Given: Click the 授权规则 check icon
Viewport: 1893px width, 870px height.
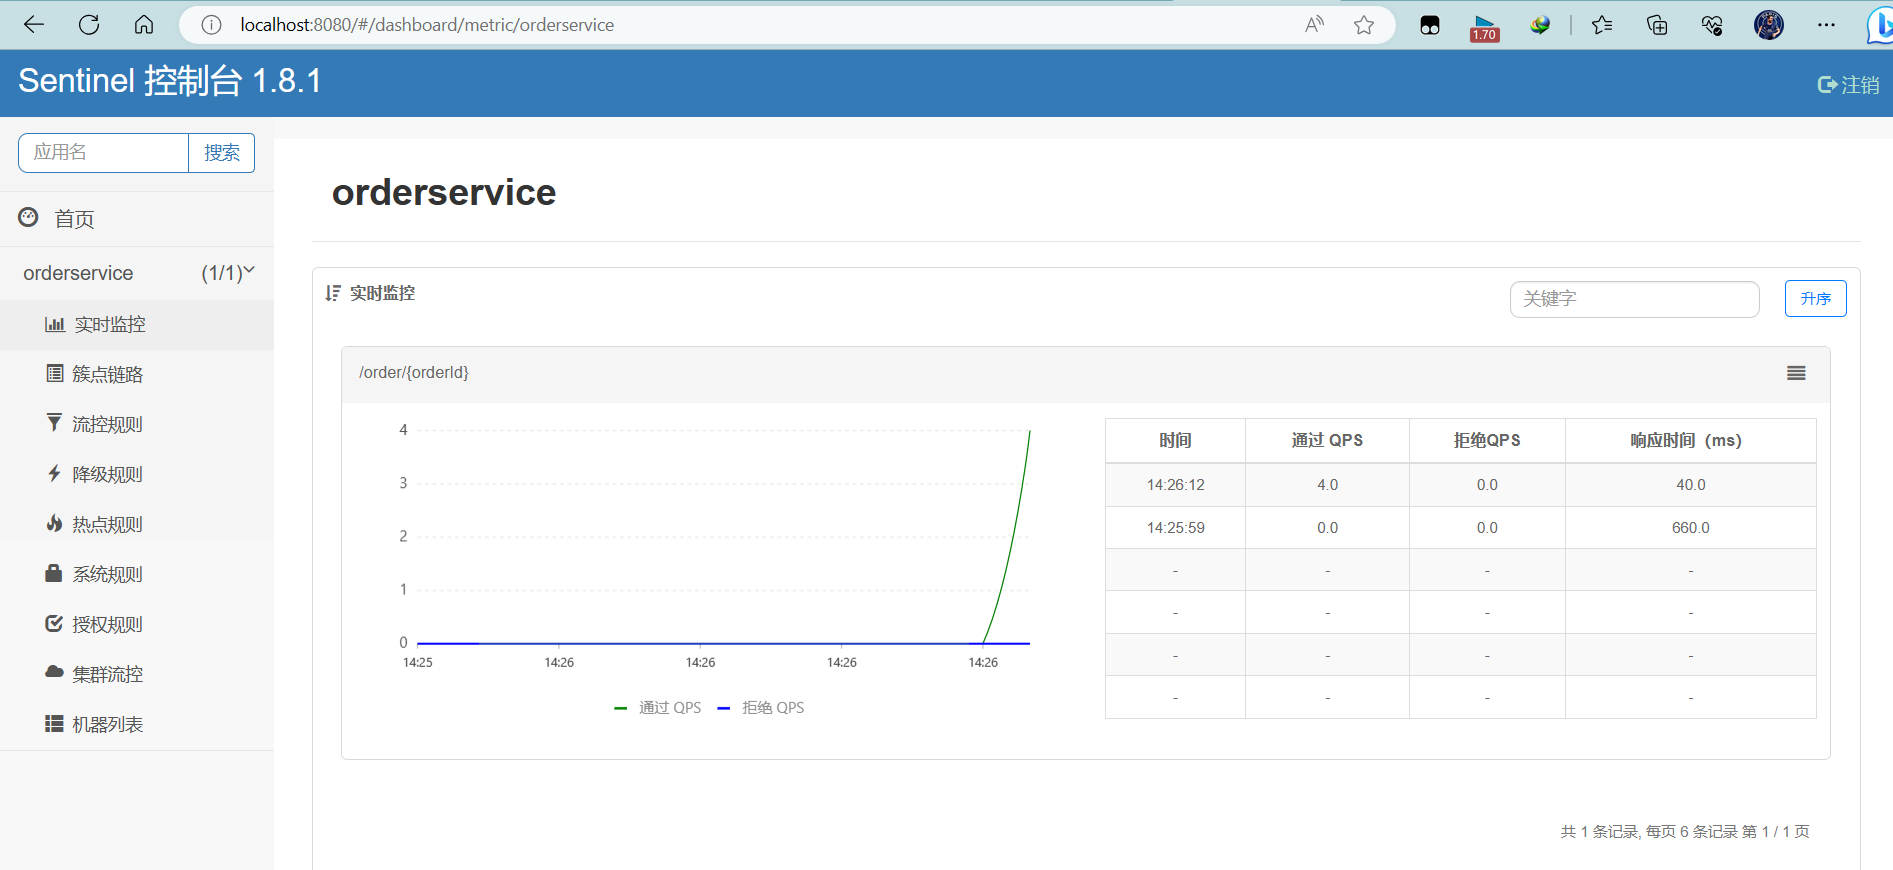Looking at the screenshot, I should [54, 623].
